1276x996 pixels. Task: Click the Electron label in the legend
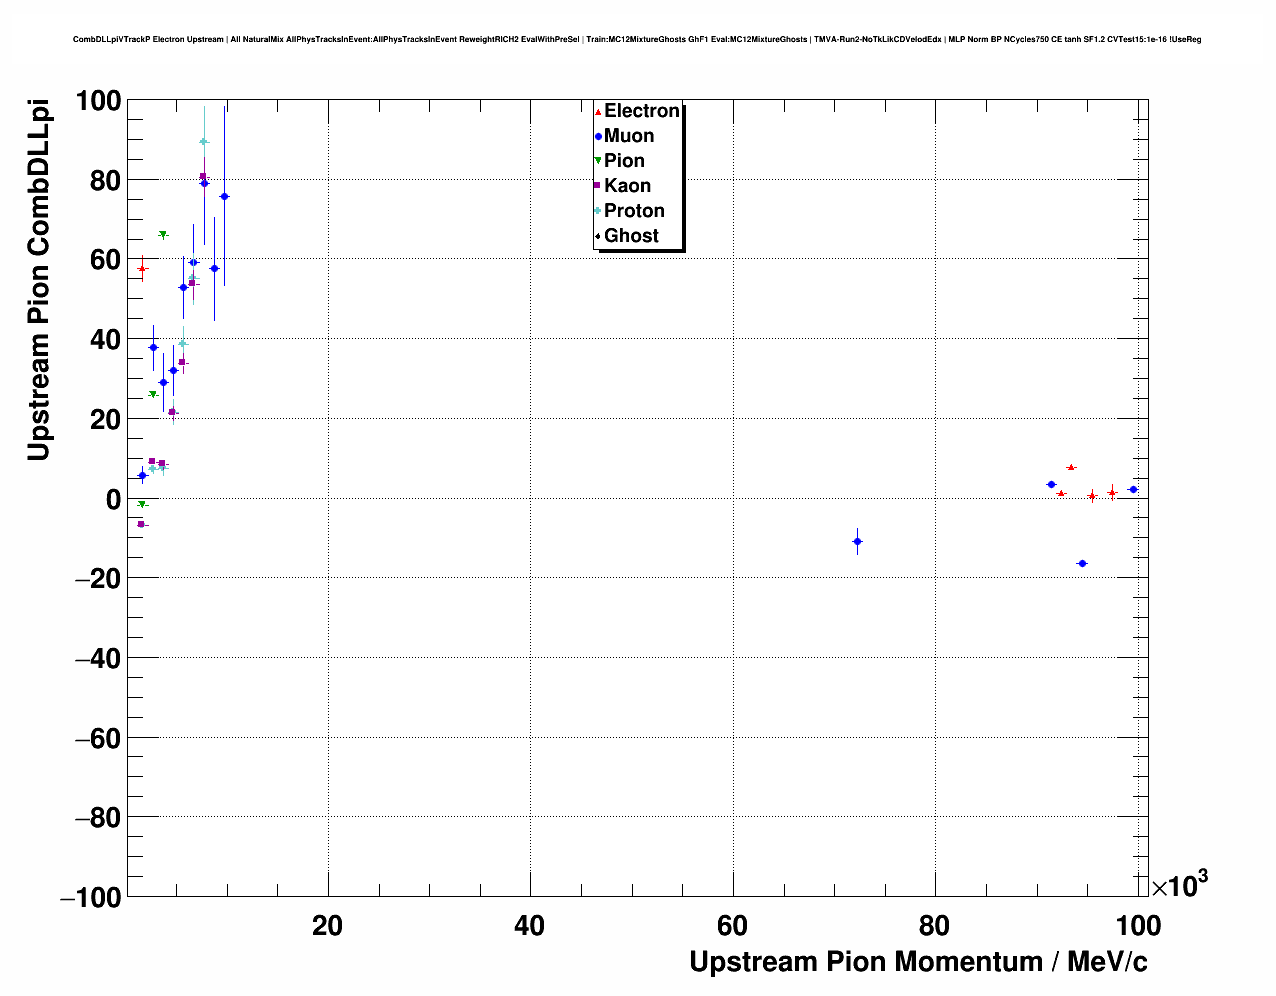click(642, 111)
